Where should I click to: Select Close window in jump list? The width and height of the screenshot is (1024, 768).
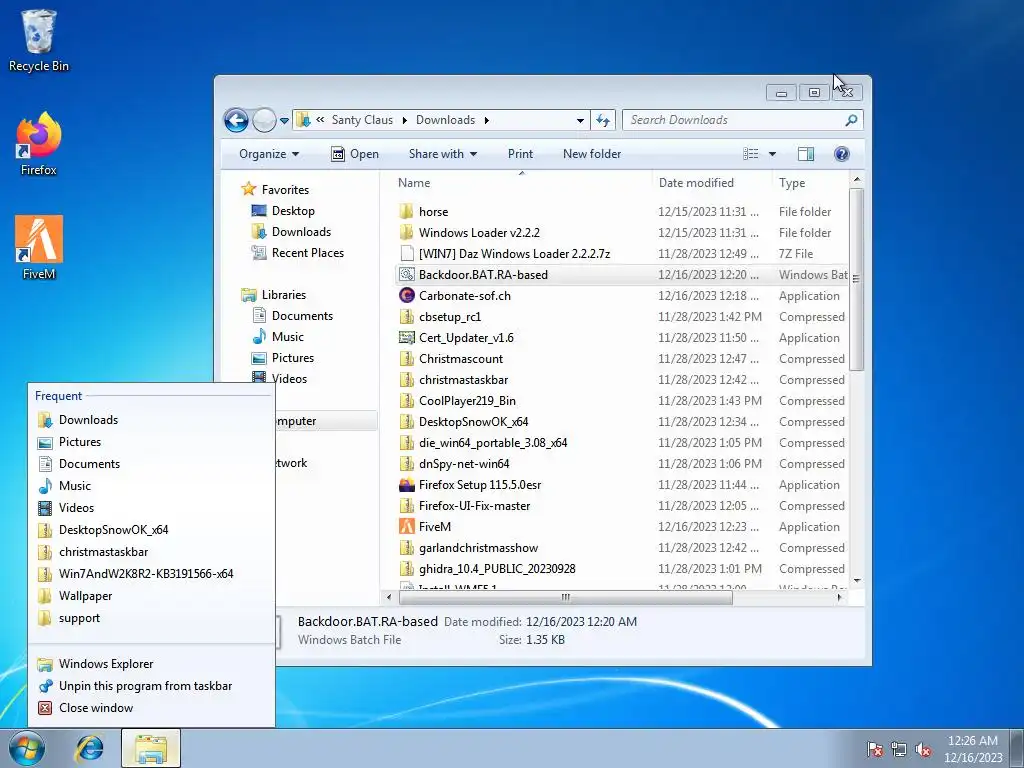tap(151, 708)
